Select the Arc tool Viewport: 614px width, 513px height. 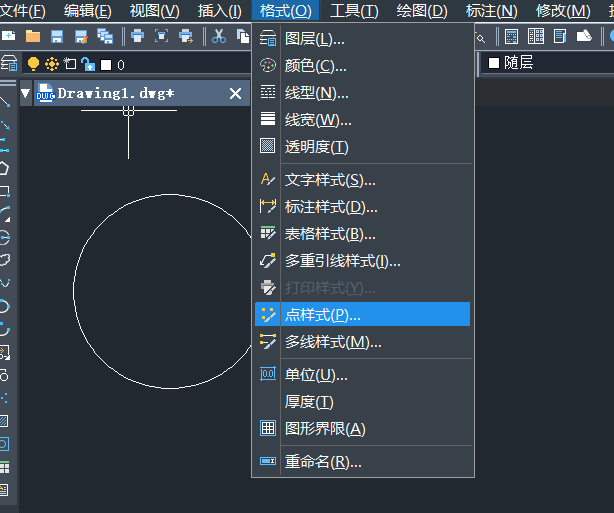coord(5,214)
